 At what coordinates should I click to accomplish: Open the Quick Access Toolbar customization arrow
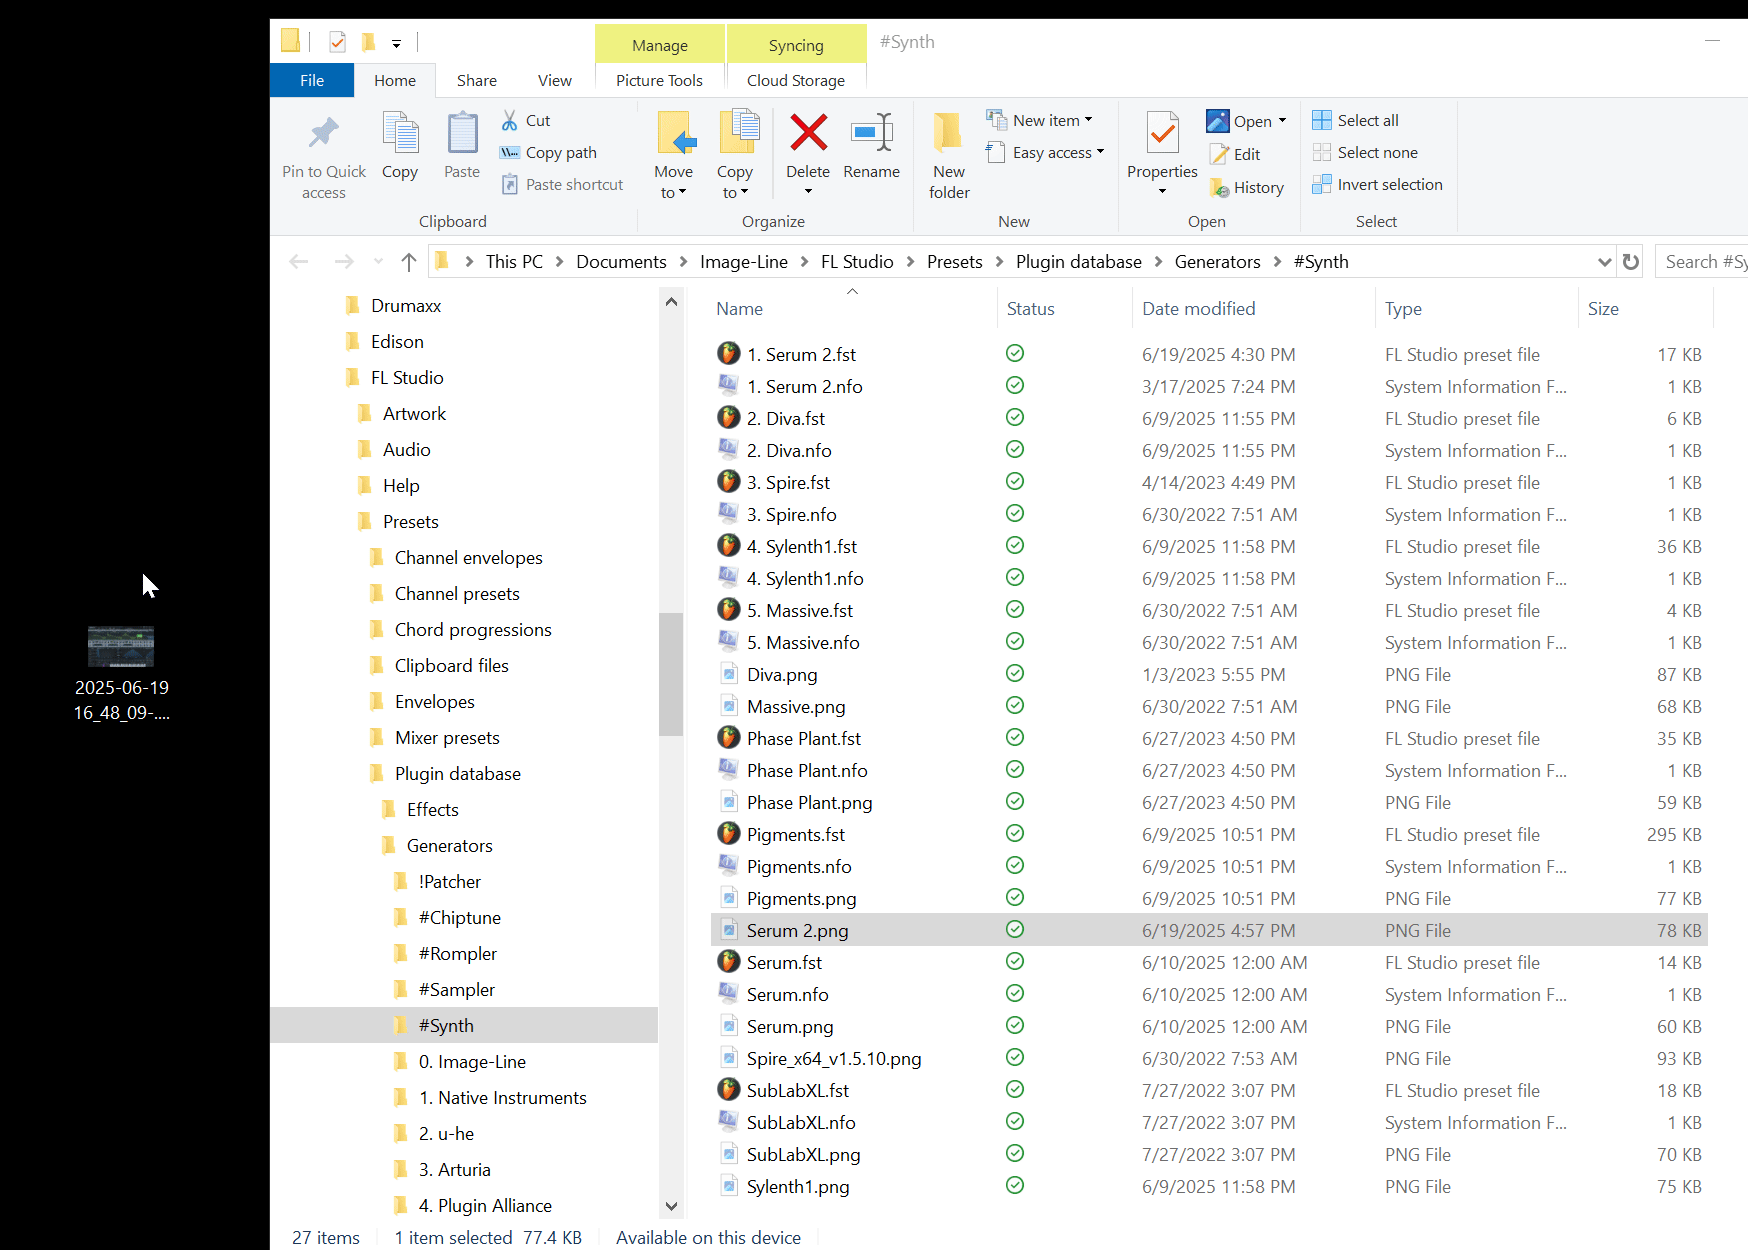click(x=396, y=44)
